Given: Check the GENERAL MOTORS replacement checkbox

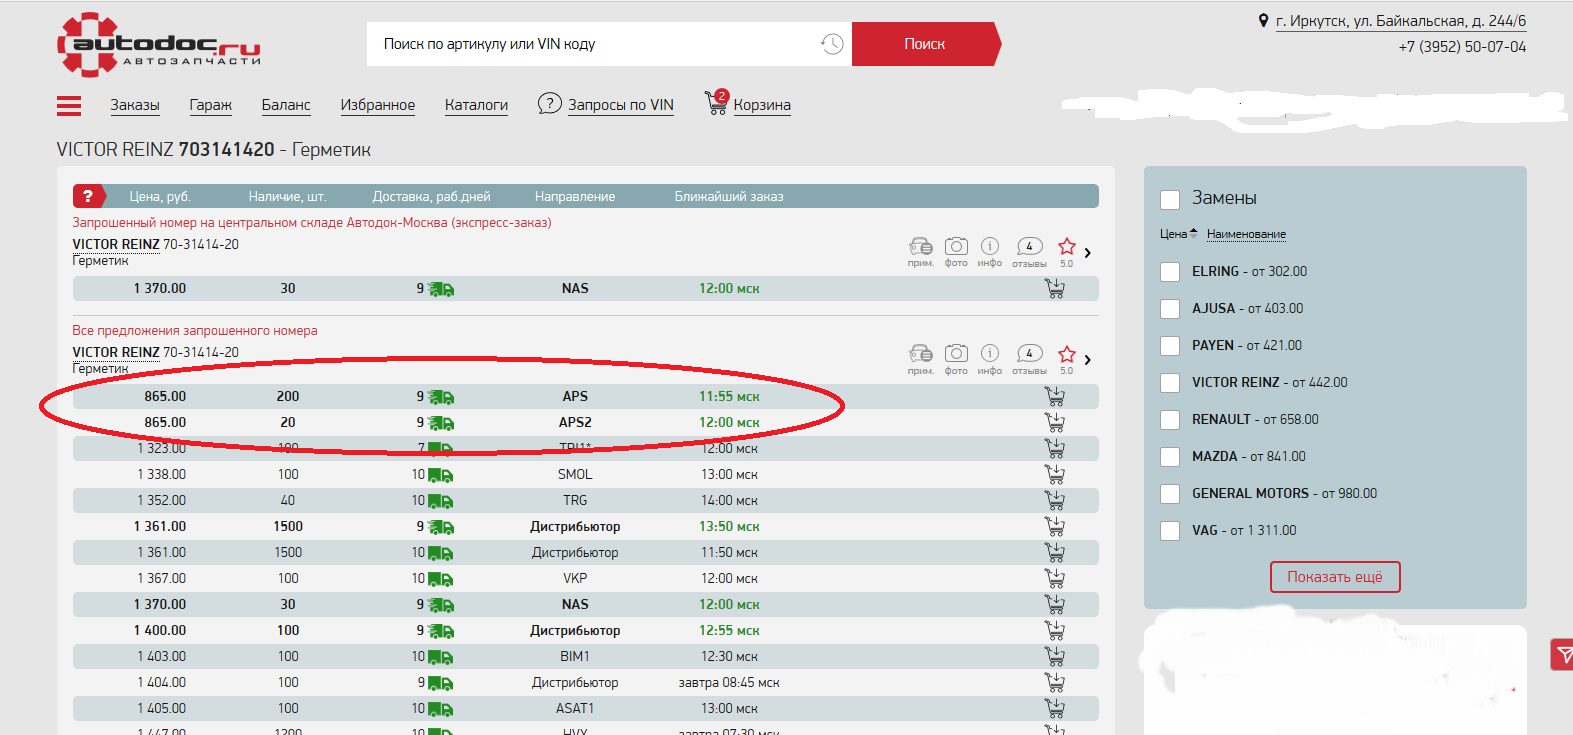Looking at the screenshot, I should tap(1170, 494).
